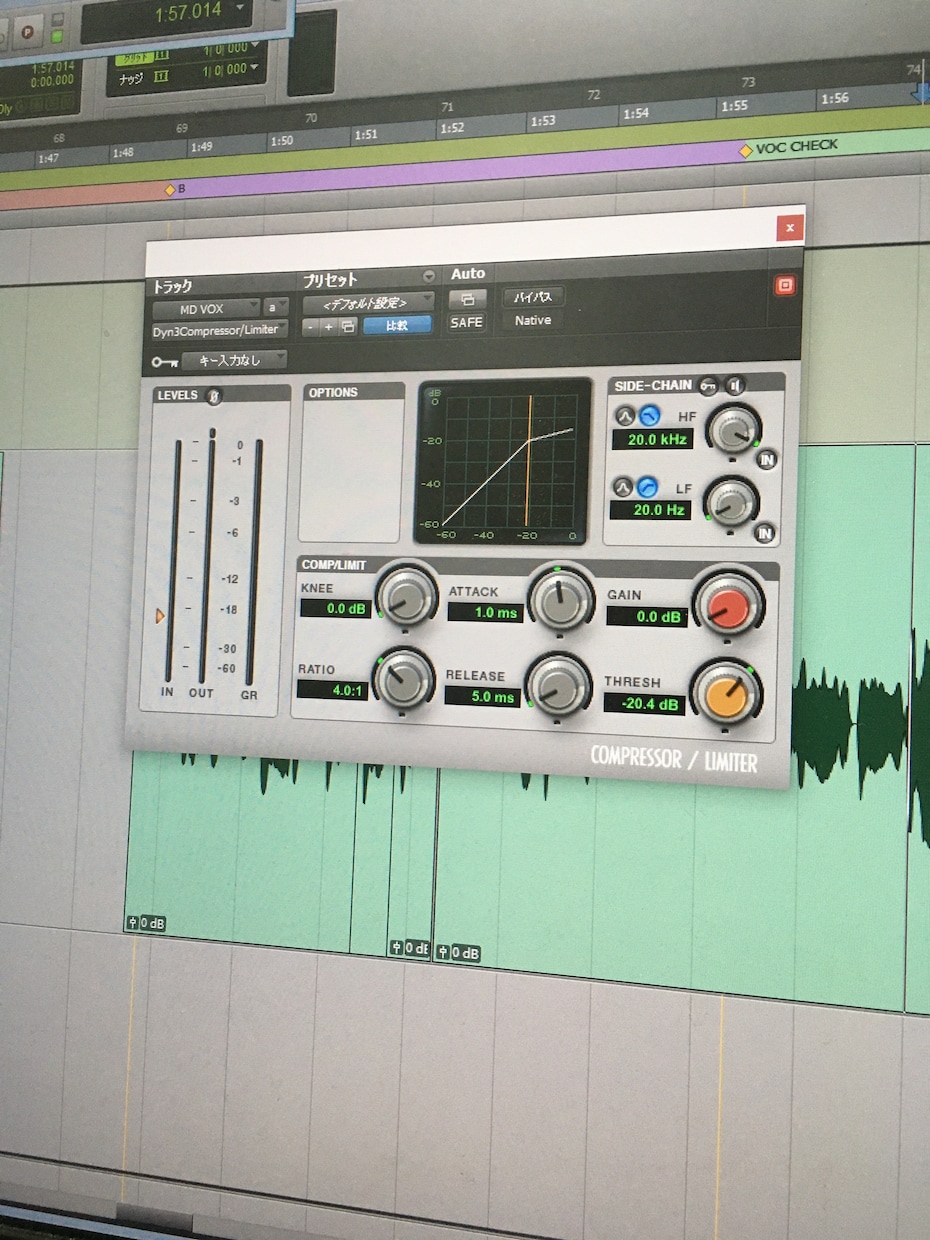
Task: Adjust the RATIO knob
Action: [402, 681]
